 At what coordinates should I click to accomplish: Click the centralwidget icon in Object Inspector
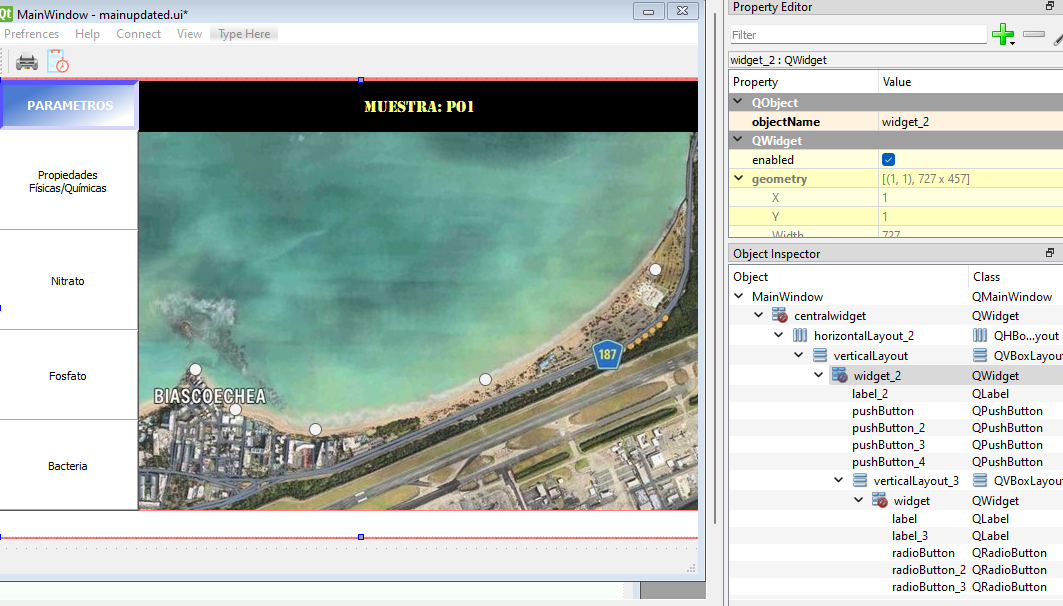click(x=780, y=316)
